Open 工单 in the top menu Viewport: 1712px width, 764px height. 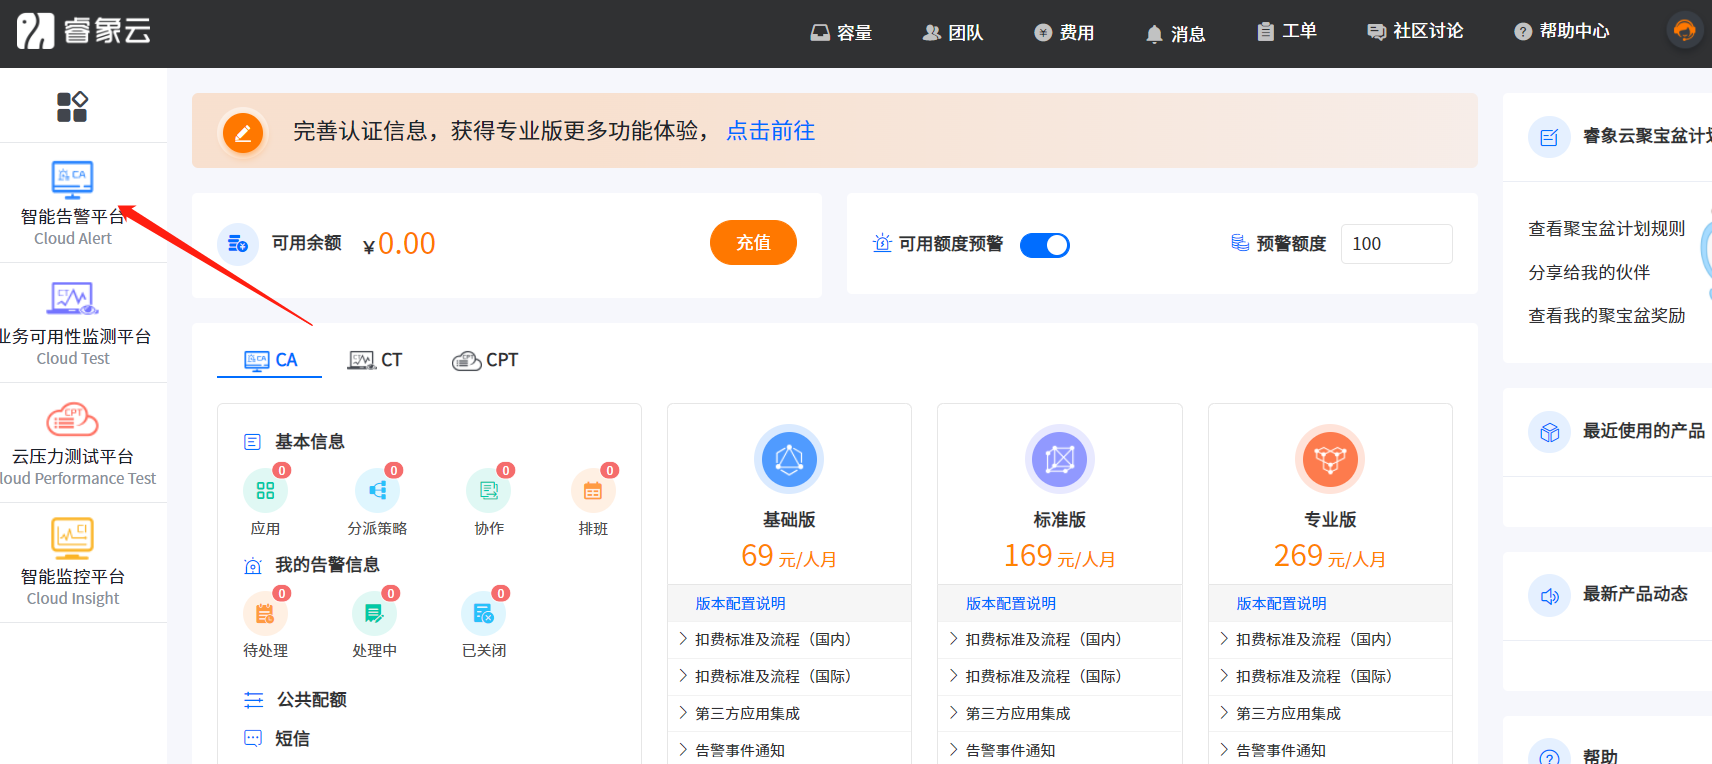tap(1287, 31)
